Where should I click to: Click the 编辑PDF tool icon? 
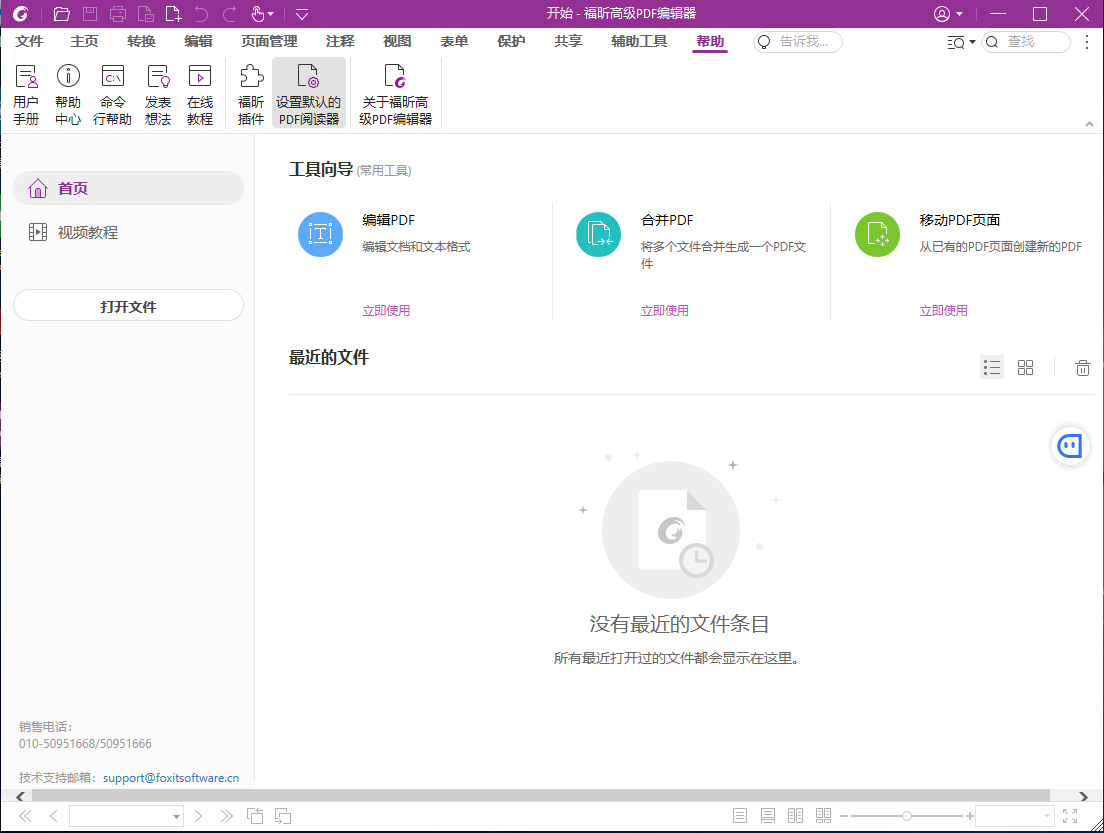320,234
